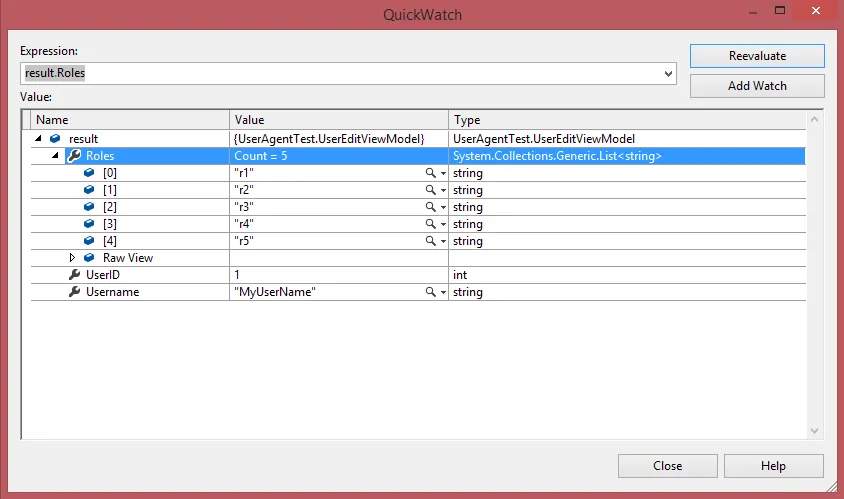
Task: Open the visualizer dropdown arrow for "r2"
Action: 443,190
